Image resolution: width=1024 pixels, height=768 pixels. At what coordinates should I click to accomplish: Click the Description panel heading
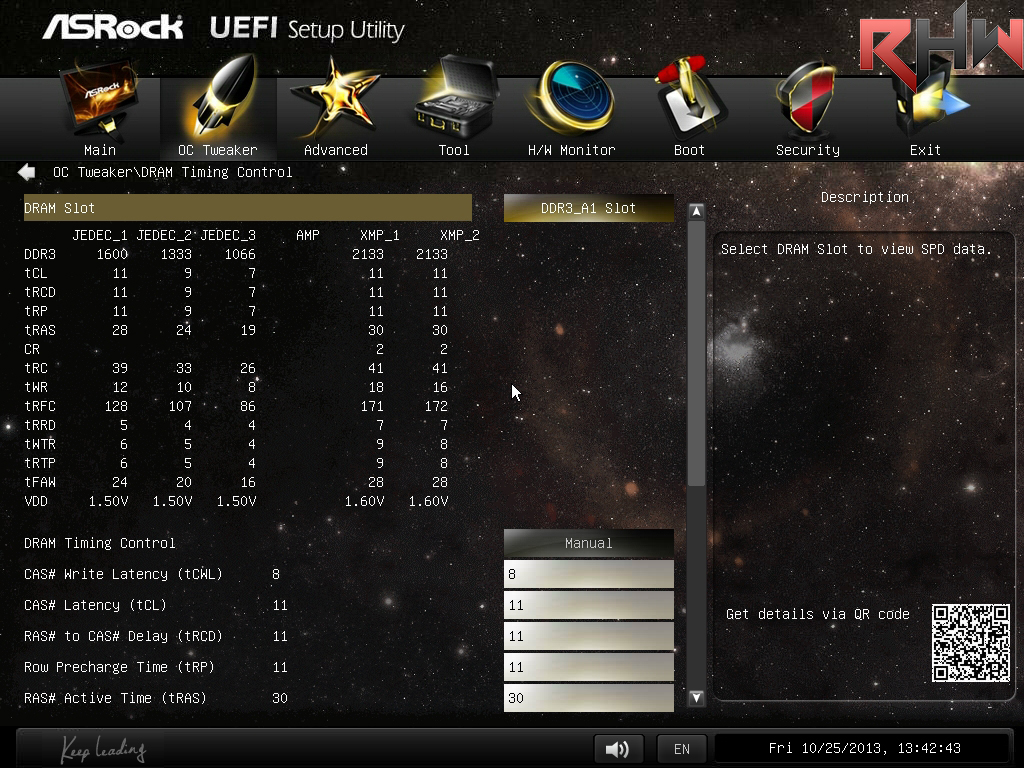[x=865, y=197]
